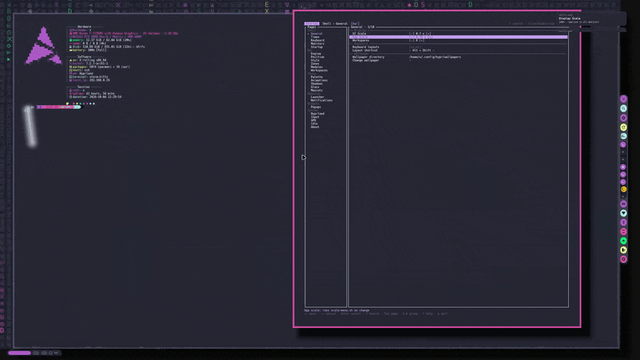Viewport: 640px width, 360px height.
Task: Open the Shadows settings page
Action: tap(317, 83)
